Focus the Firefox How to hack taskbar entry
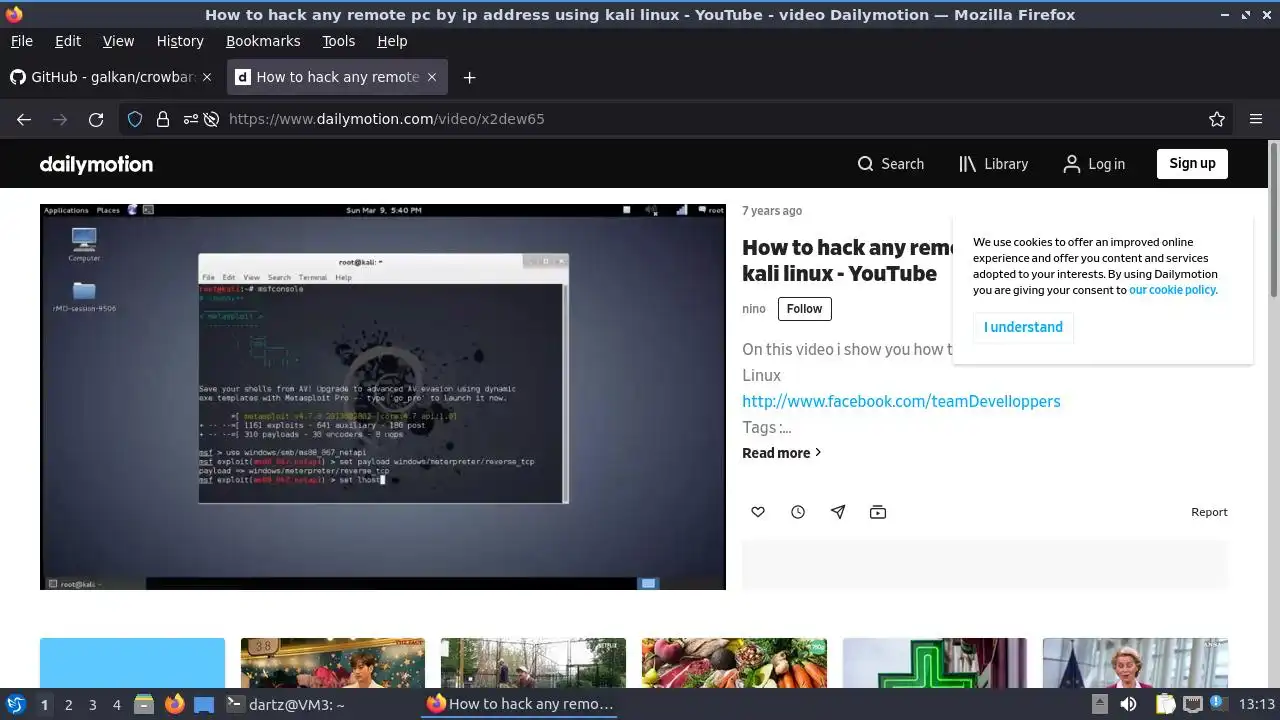The width and height of the screenshot is (1280, 720). click(x=520, y=704)
